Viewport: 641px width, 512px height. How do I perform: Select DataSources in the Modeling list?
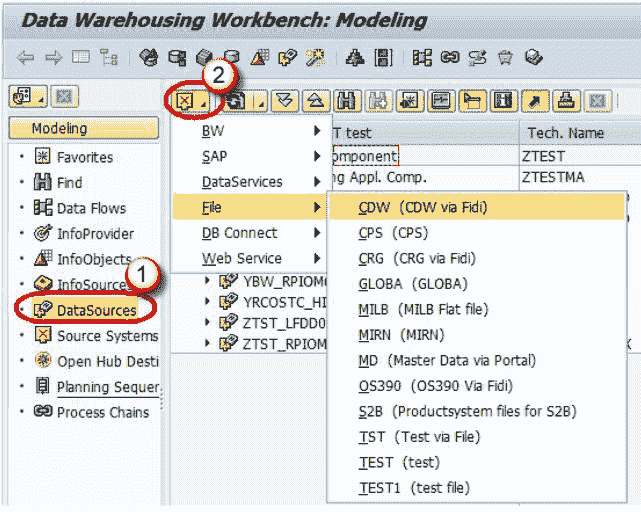(x=96, y=310)
